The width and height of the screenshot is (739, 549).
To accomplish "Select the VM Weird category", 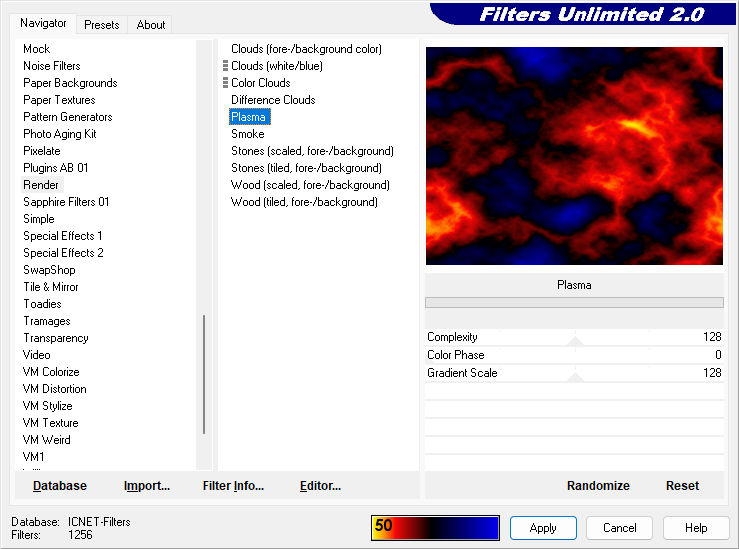I will (x=47, y=440).
